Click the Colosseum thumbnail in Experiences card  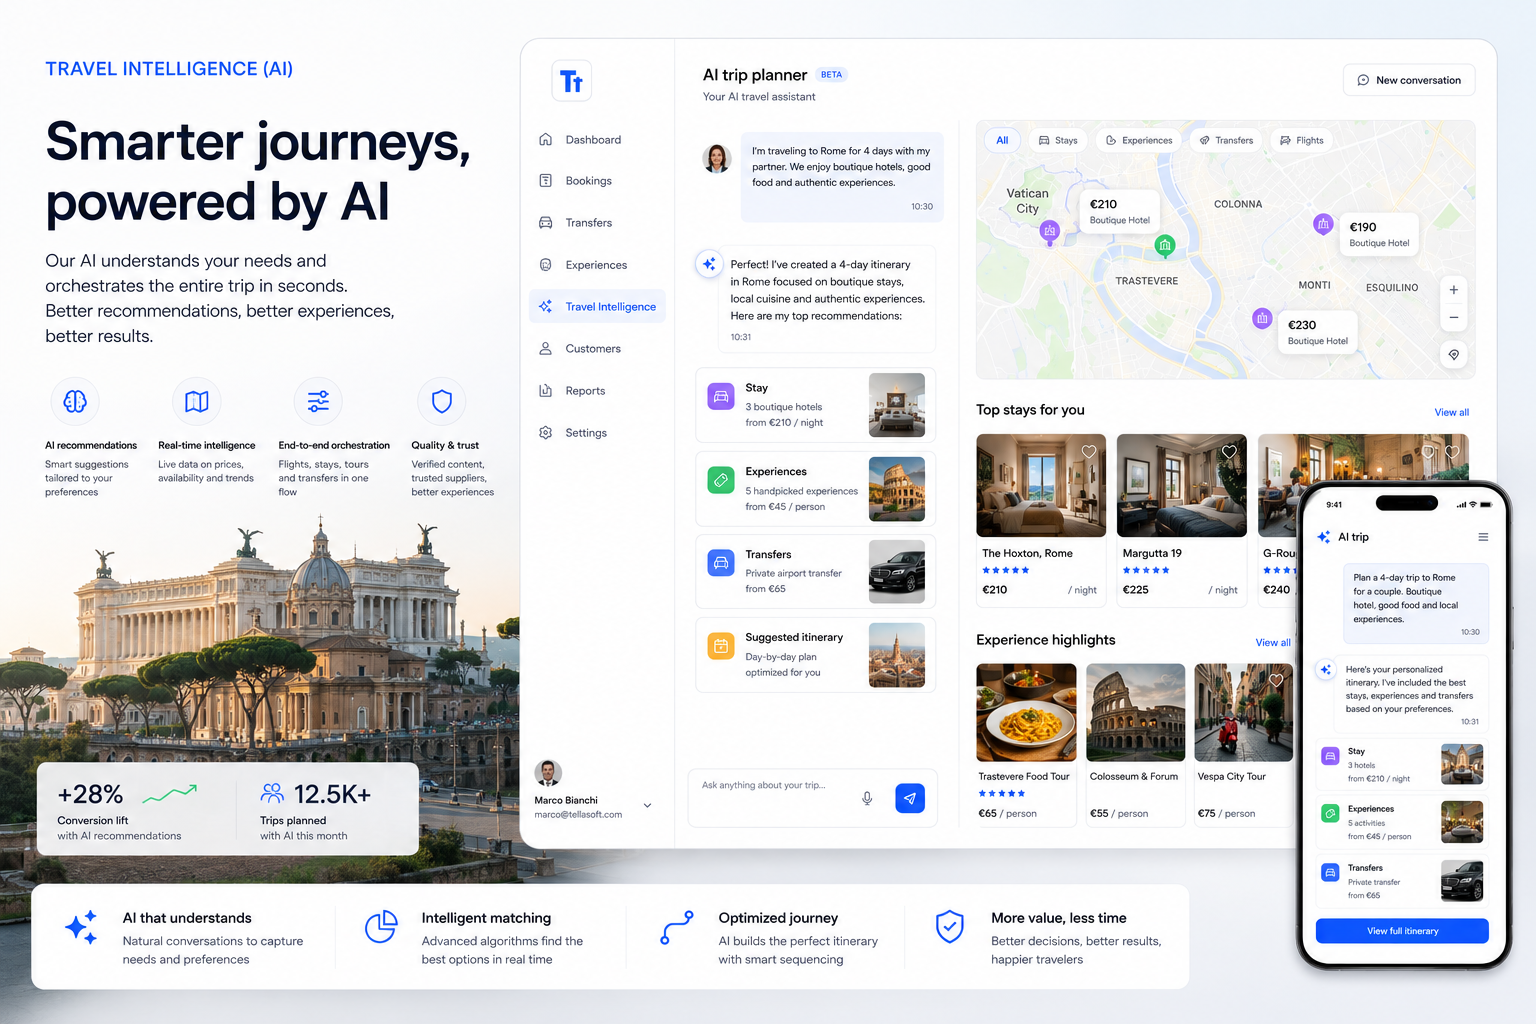(x=897, y=489)
